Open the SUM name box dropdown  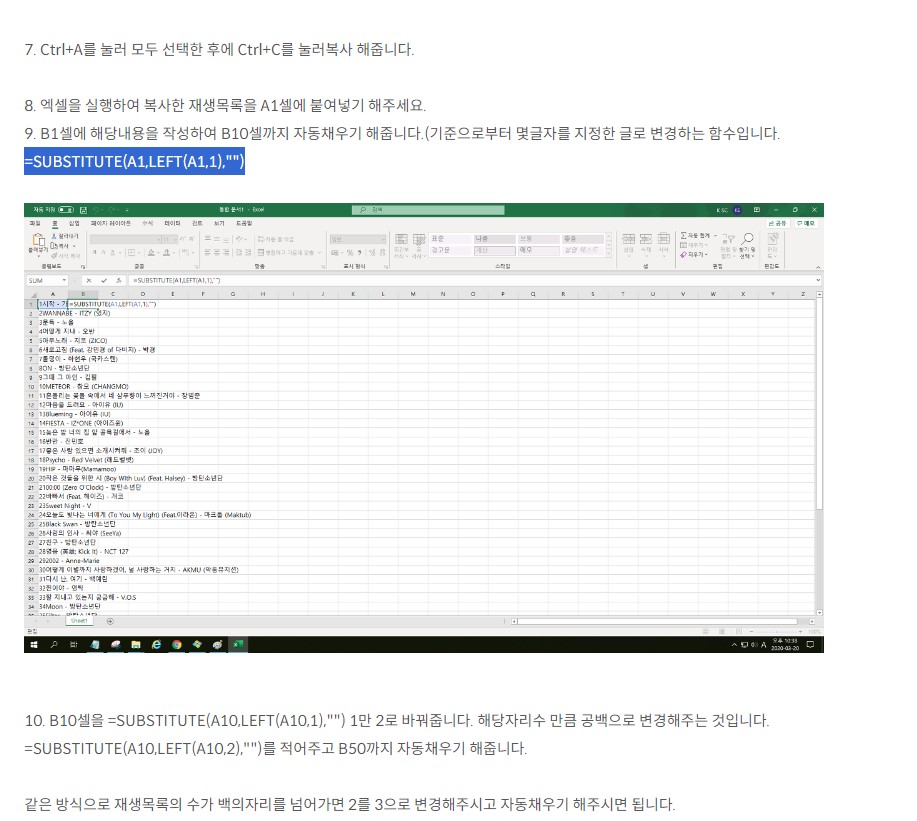64,281
